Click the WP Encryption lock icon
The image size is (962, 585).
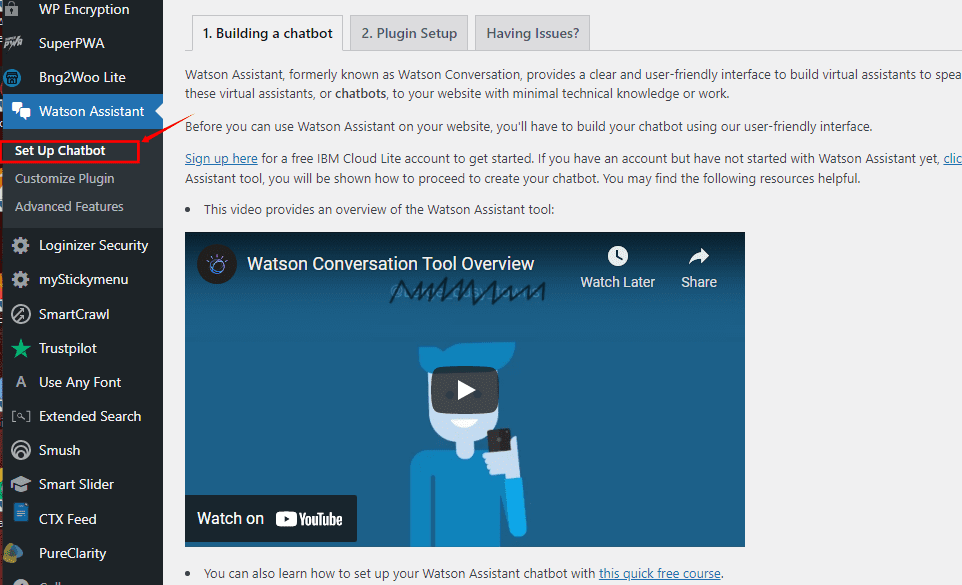(12, 9)
